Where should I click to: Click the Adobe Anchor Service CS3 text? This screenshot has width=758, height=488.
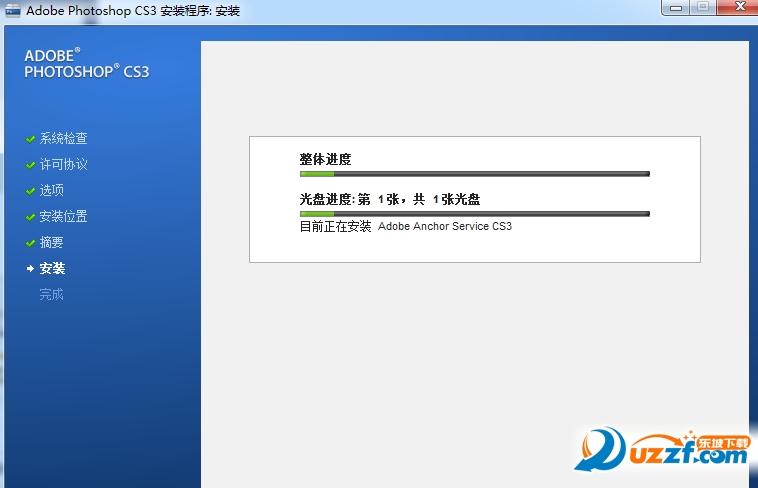pyautogui.click(x=445, y=226)
